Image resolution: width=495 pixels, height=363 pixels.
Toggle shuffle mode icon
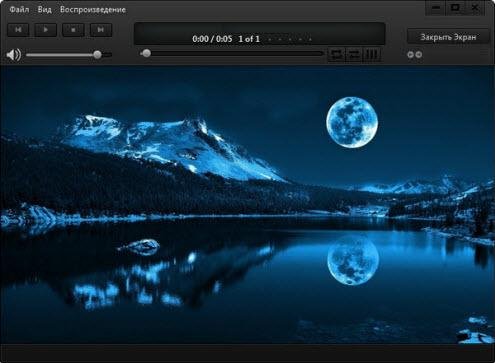pos(354,54)
